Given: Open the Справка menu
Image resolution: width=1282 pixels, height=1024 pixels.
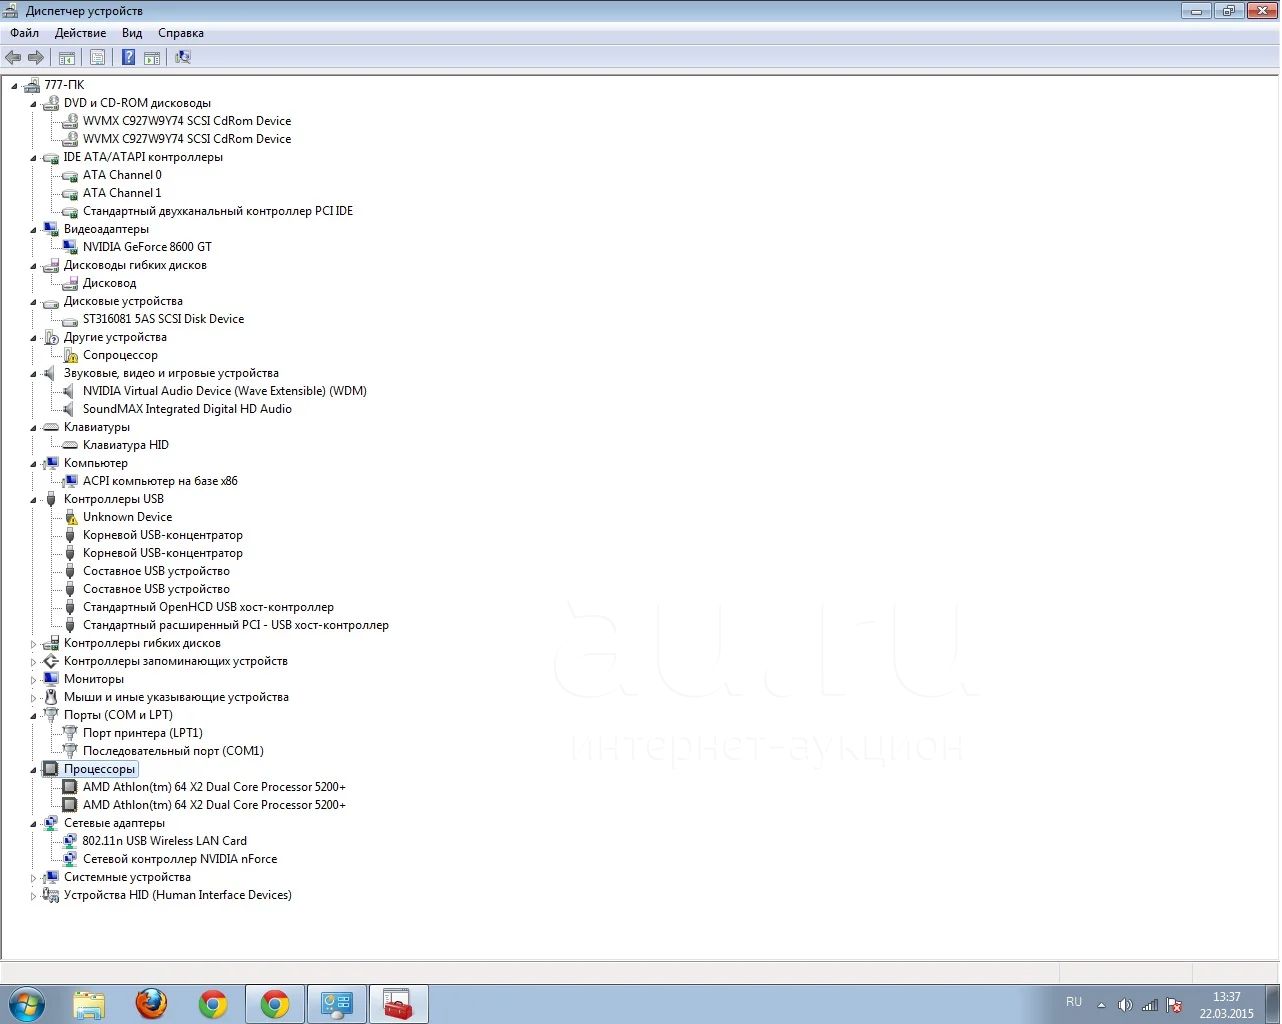Looking at the screenshot, I should 181,33.
